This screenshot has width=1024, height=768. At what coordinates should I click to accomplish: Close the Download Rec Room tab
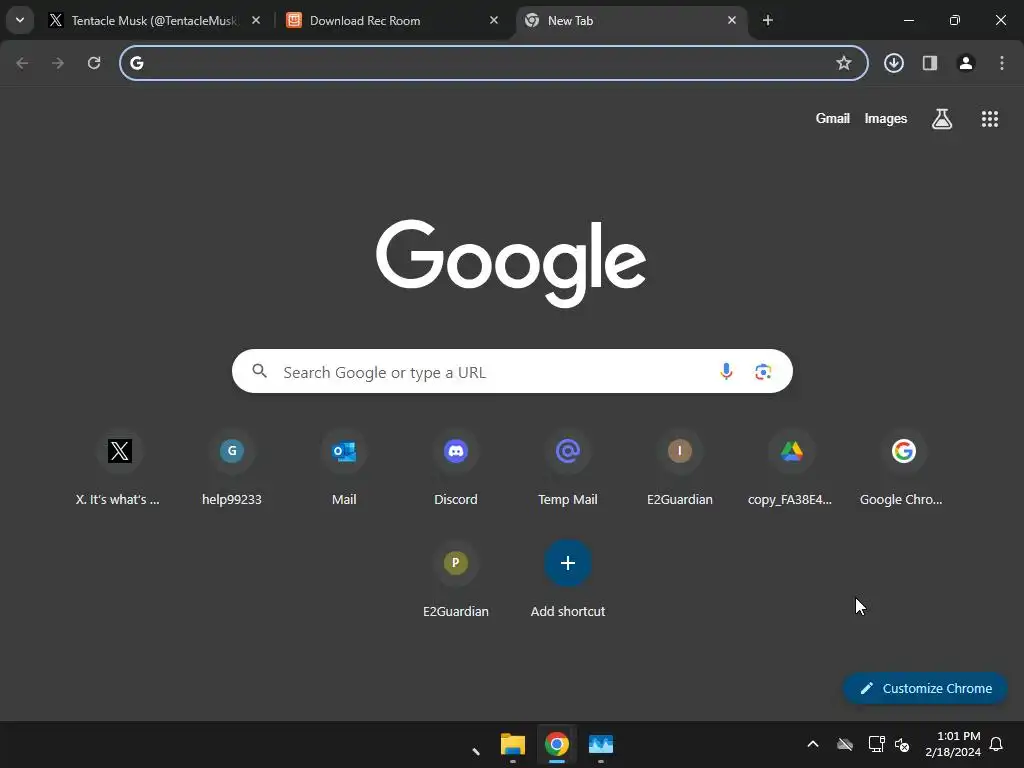point(494,20)
